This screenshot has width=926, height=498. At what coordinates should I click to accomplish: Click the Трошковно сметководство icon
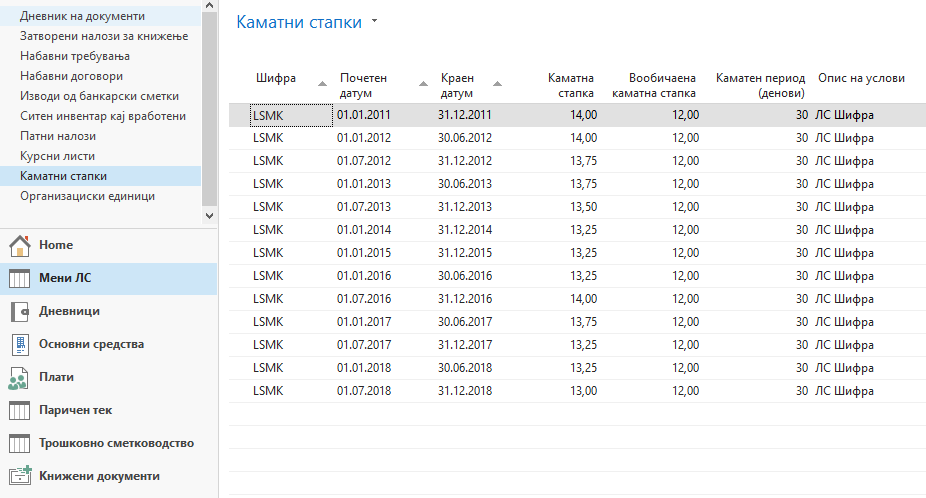click(19, 444)
